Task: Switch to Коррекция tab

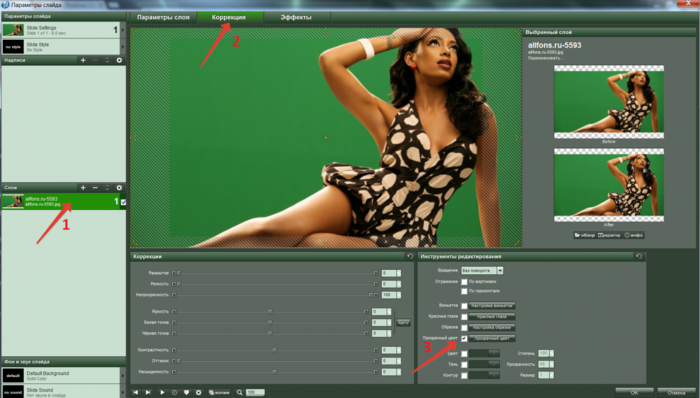Action: click(x=229, y=17)
